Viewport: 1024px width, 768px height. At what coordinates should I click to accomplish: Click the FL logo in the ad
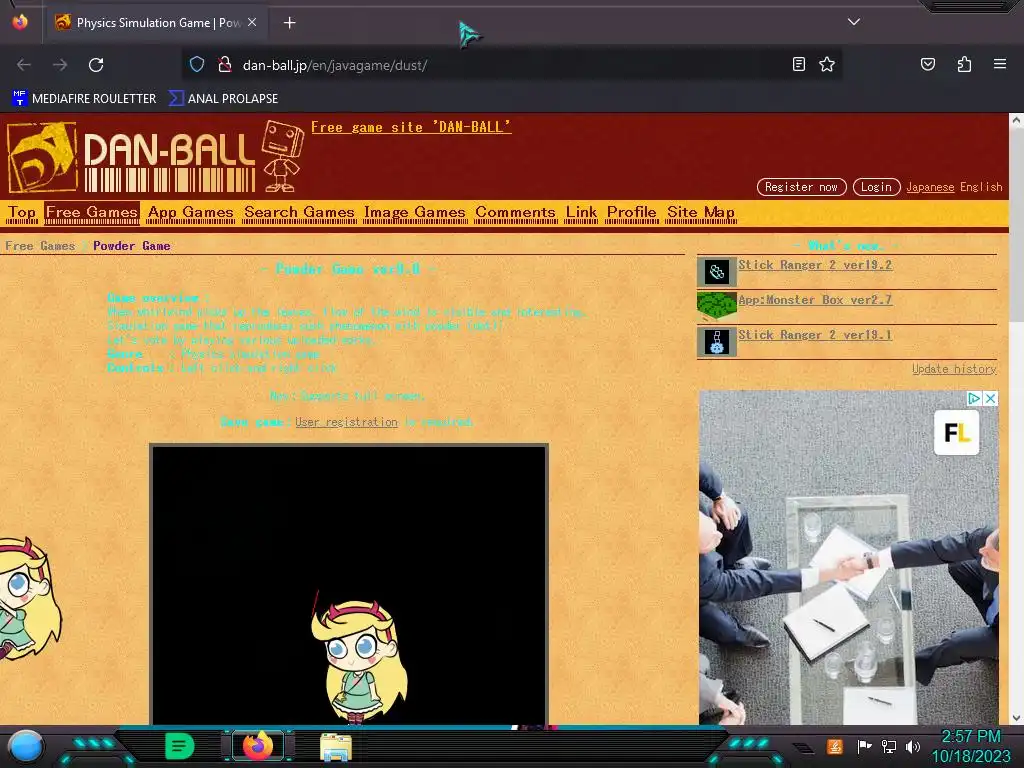pyautogui.click(x=957, y=432)
